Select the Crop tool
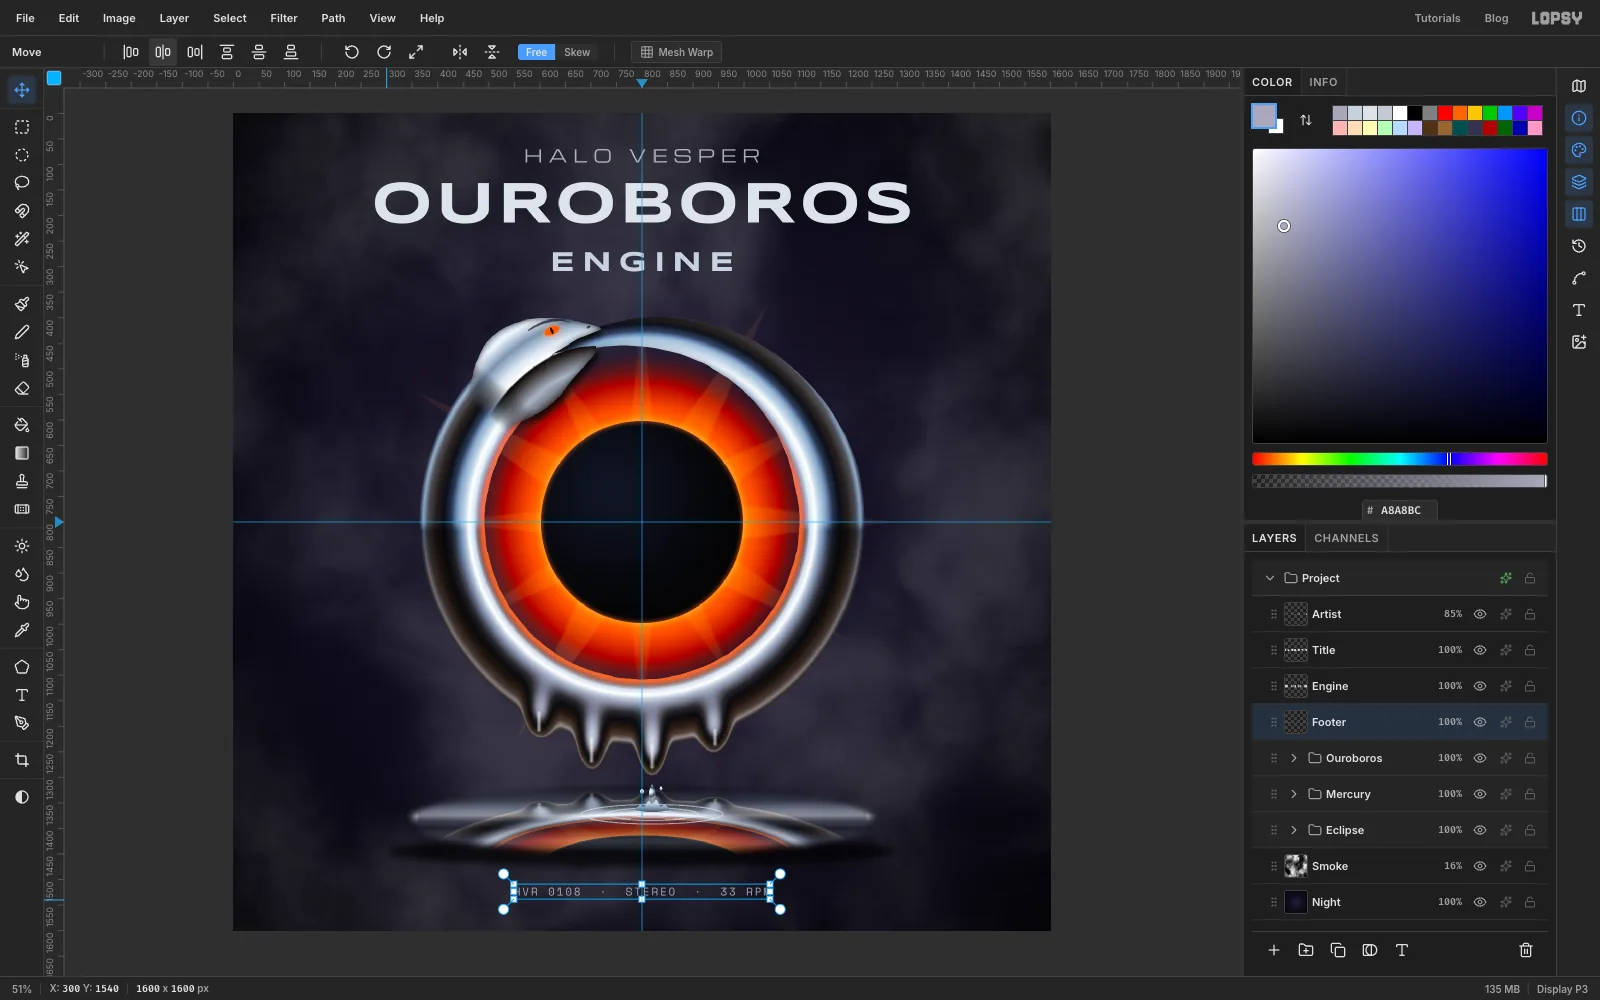 [x=22, y=760]
